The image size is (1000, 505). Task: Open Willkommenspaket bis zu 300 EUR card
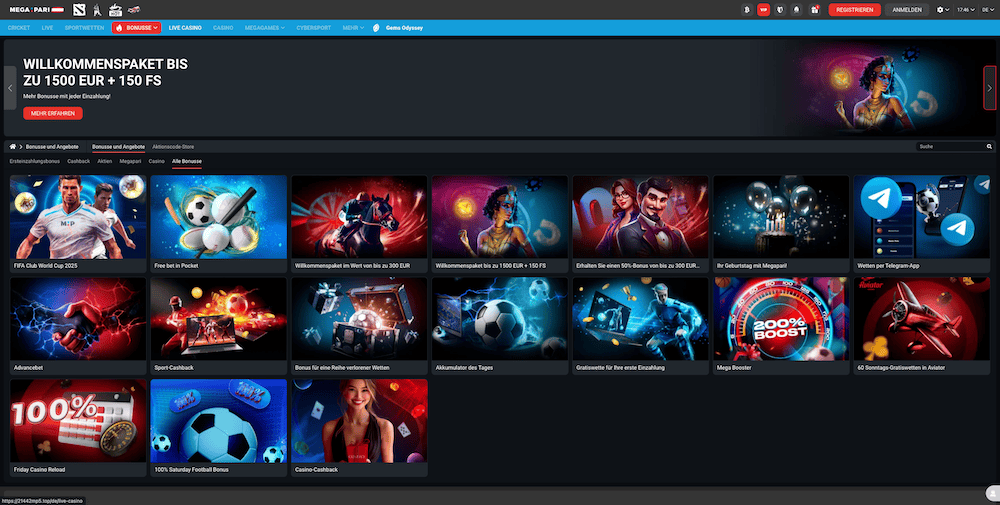(359, 224)
